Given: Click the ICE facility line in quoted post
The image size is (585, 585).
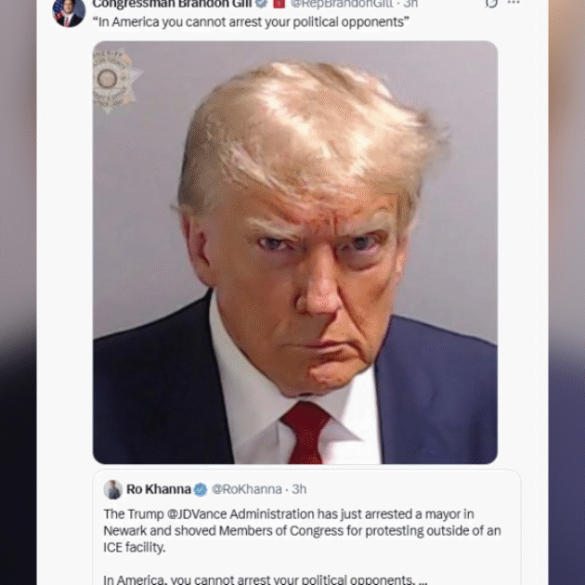Looking at the screenshot, I should 134,547.
